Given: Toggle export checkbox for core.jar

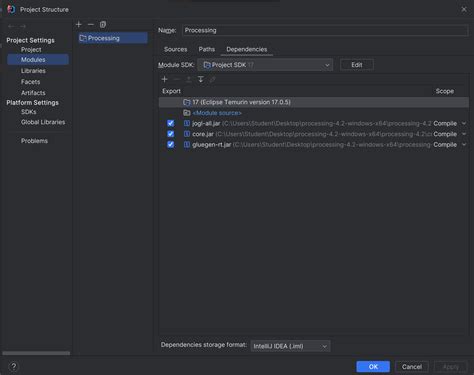Looking at the screenshot, I should (x=170, y=134).
